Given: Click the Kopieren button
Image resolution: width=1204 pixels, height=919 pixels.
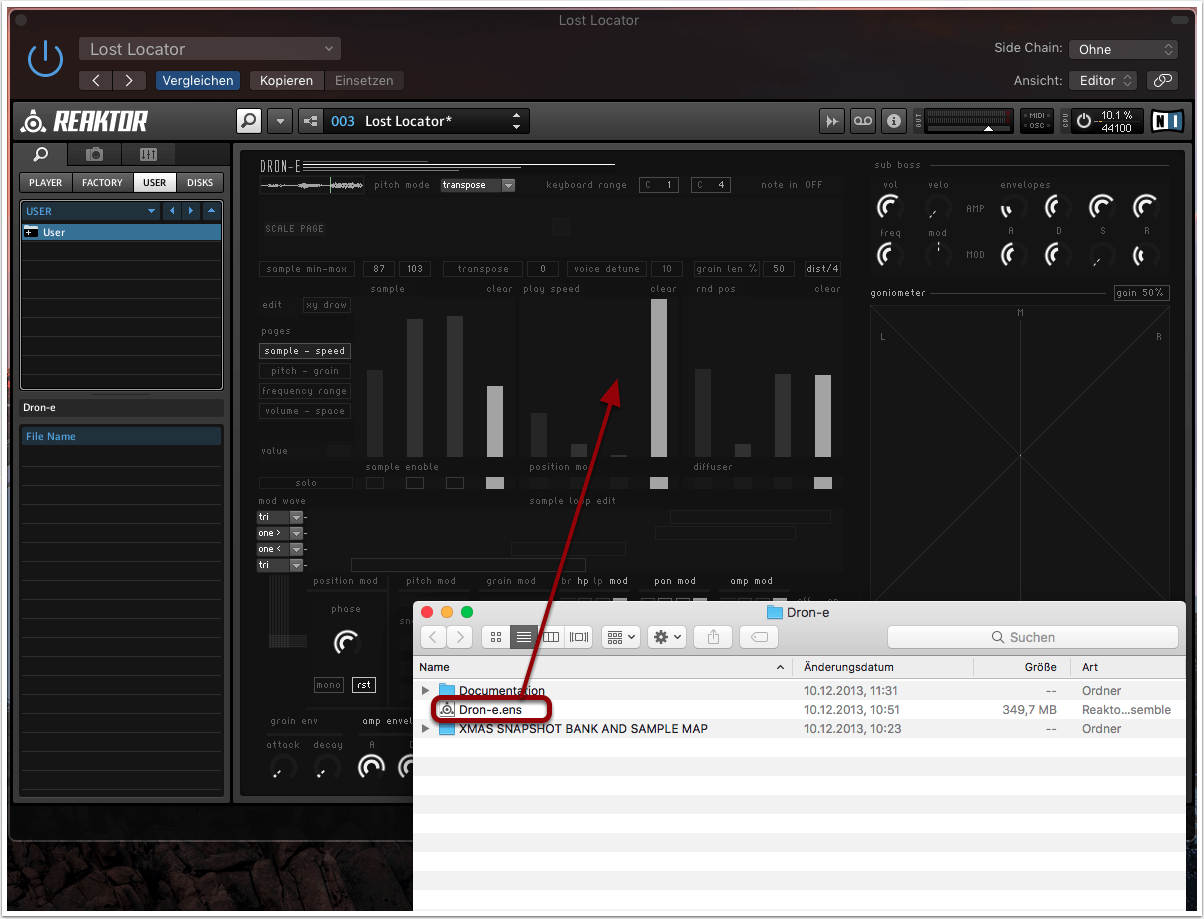Looking at the screenshot, I should [286, 80].
